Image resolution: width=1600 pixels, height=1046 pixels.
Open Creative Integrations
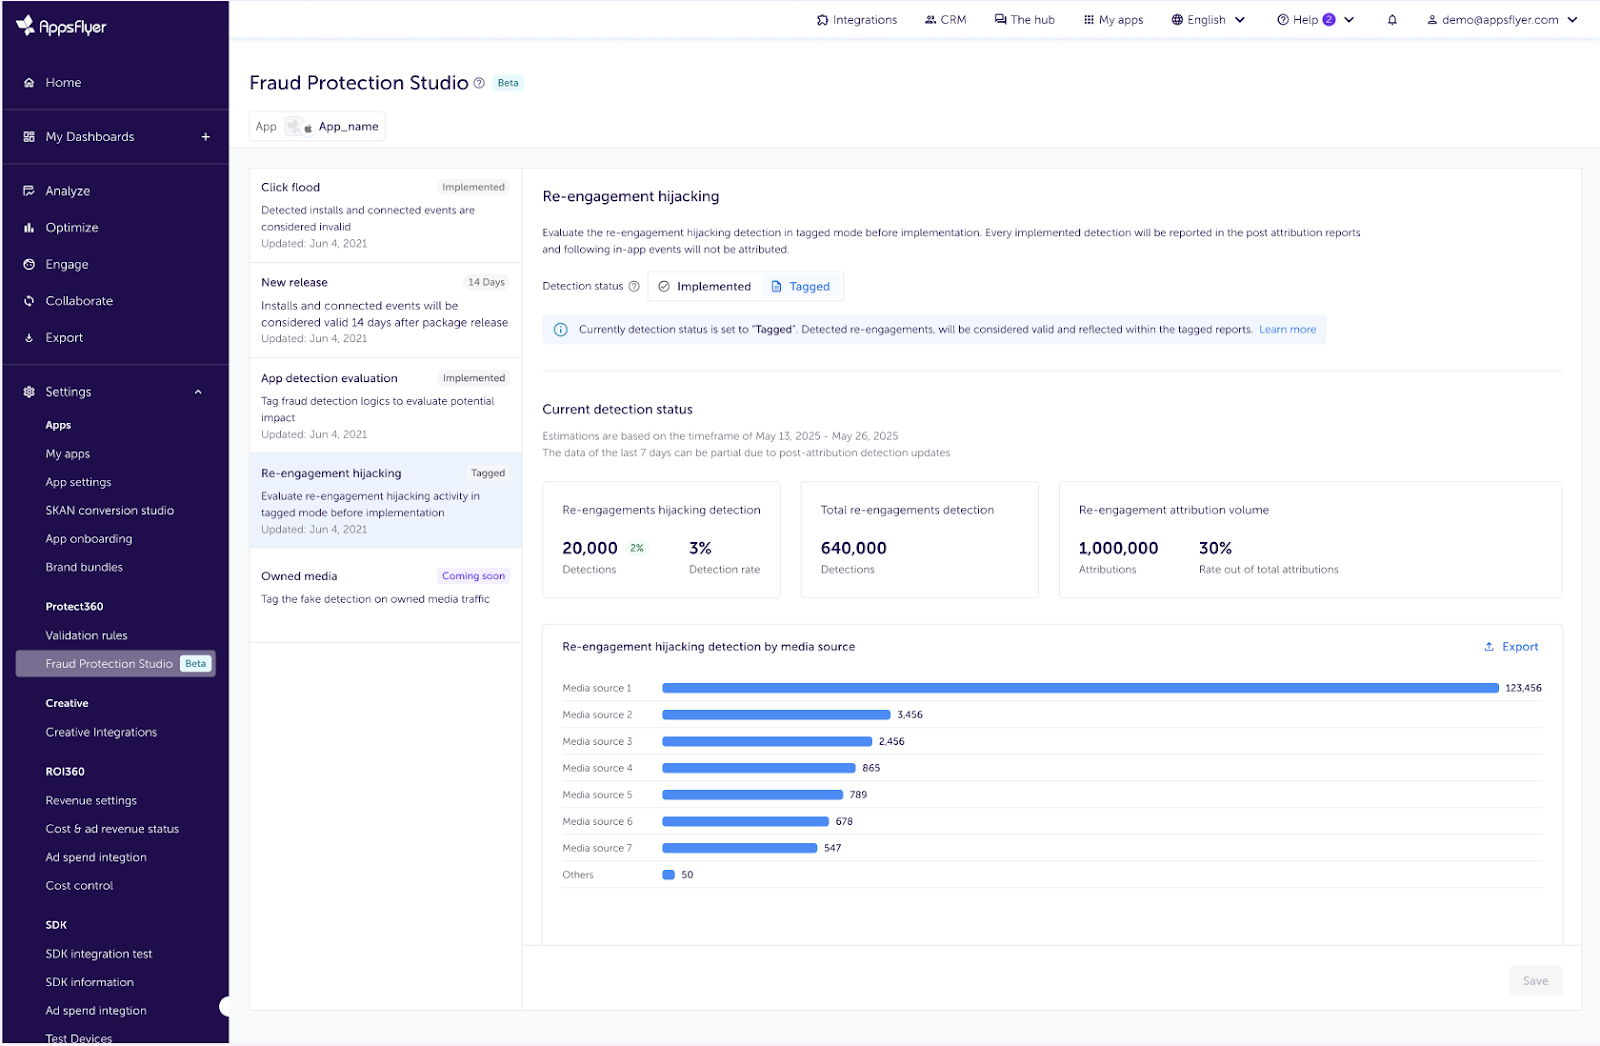101,733
